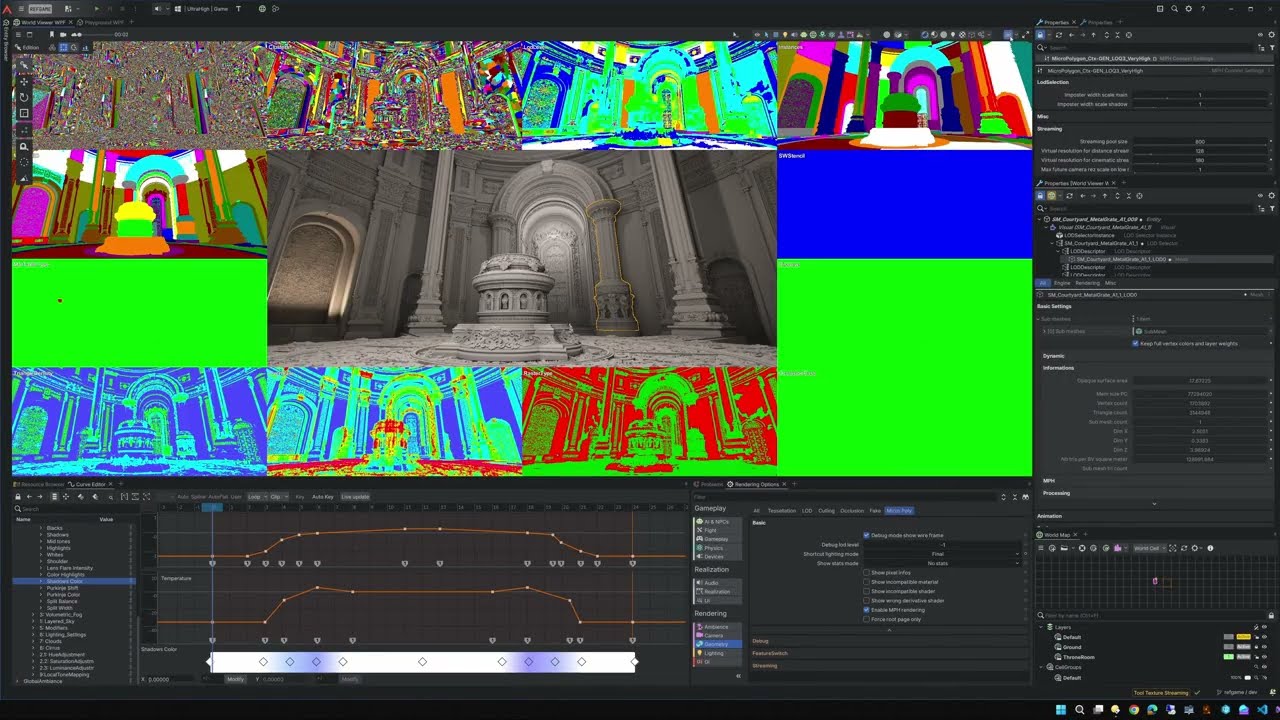Viewport: 1280px width, 720px height.
Task: Open the Loop mode dropdown in Curve Editor
Action: click(x=256, y=496)
